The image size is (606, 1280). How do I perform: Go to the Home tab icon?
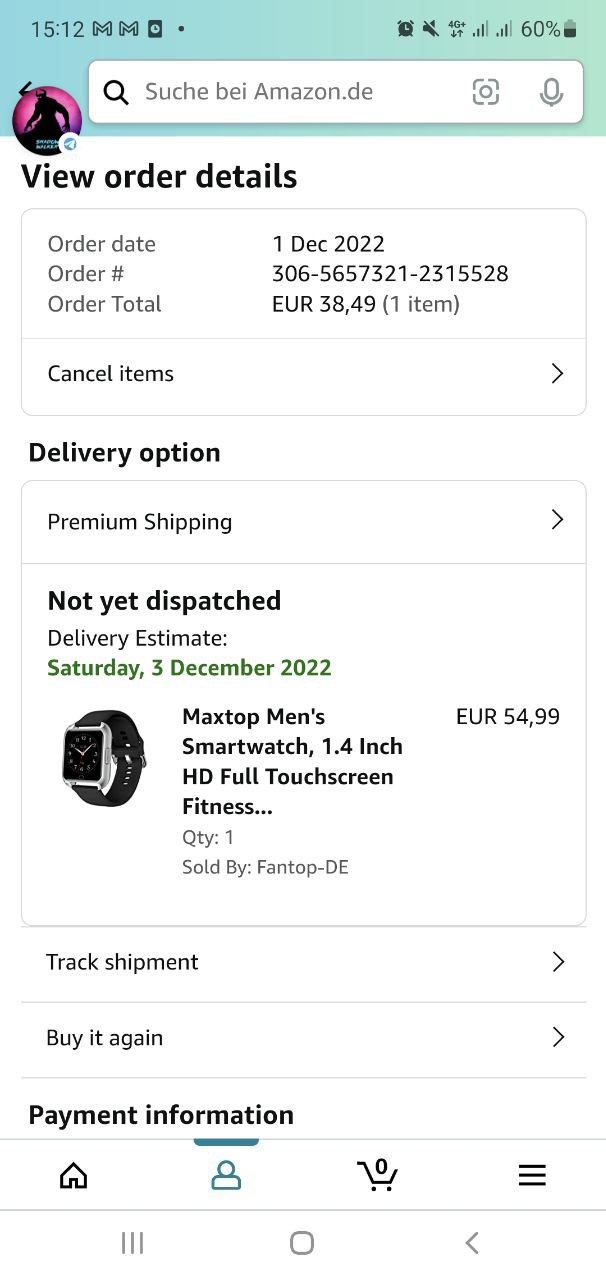pos(73,1175)
